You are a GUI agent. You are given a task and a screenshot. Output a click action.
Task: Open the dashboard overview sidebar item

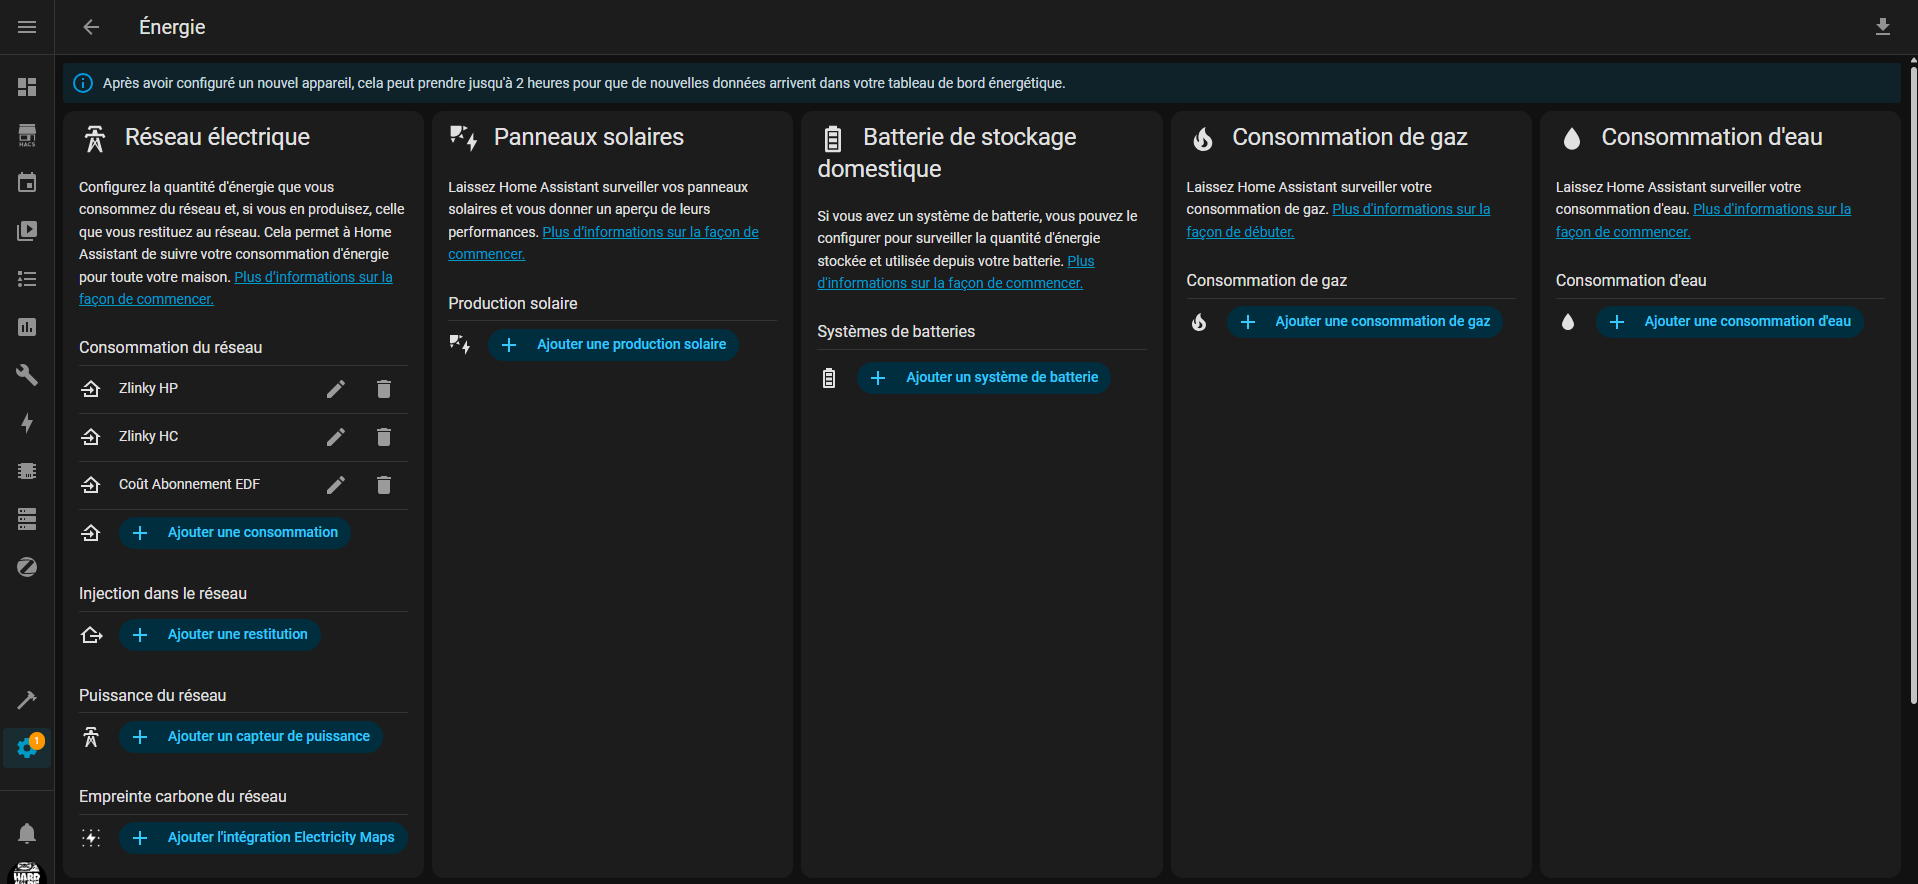(27, 87)
